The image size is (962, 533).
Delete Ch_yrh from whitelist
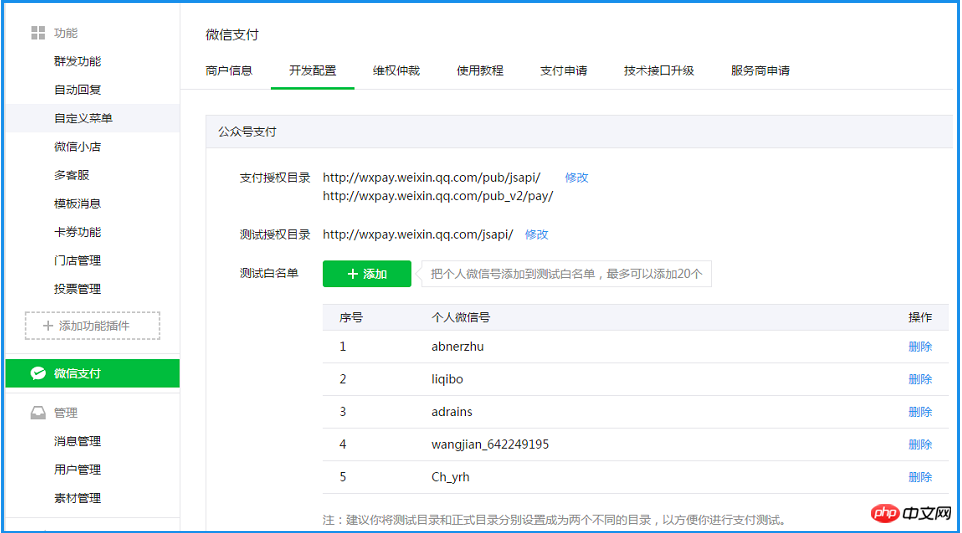[920, 477]
